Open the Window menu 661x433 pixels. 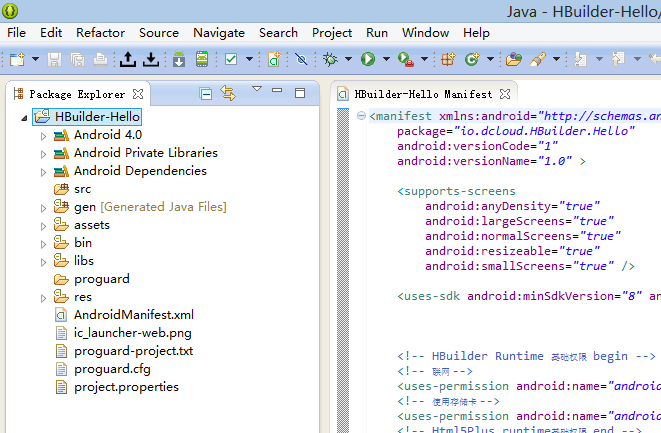coord(425,33)
